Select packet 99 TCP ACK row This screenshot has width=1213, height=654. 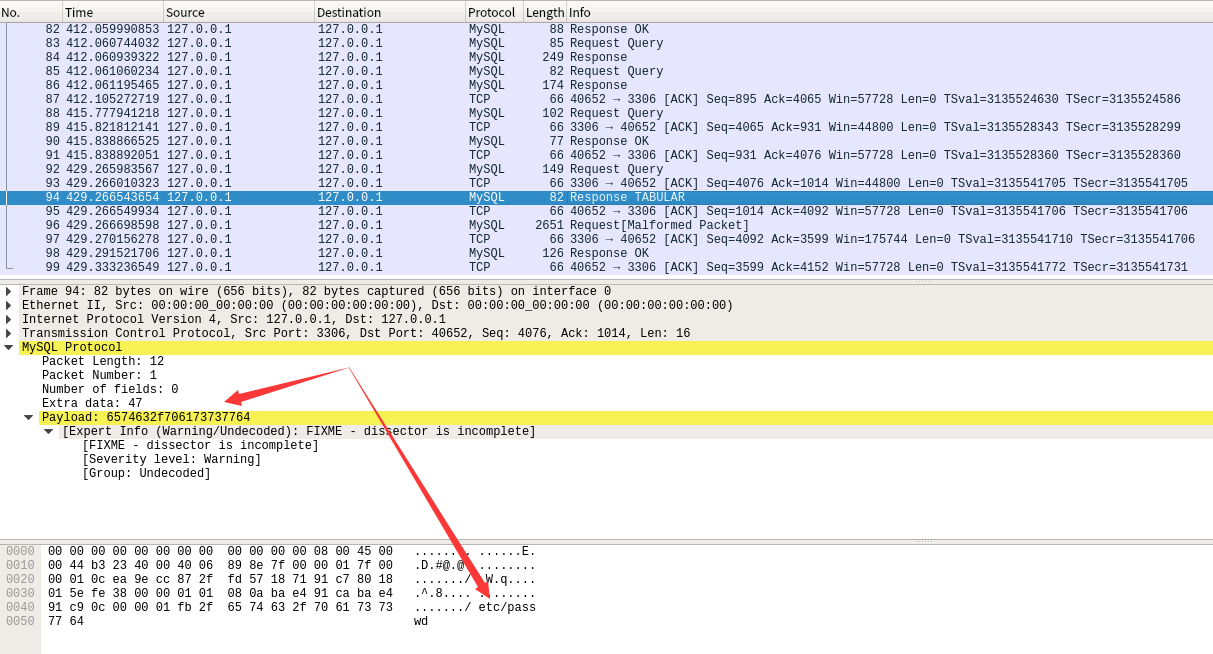tap(606, 268)
